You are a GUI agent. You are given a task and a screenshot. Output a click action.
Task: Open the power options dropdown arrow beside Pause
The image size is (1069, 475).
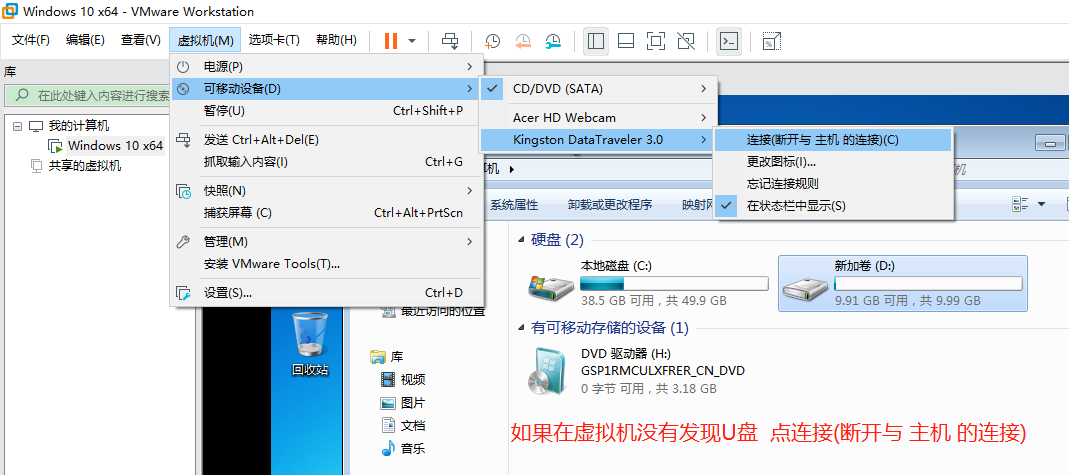click(412, 41)
